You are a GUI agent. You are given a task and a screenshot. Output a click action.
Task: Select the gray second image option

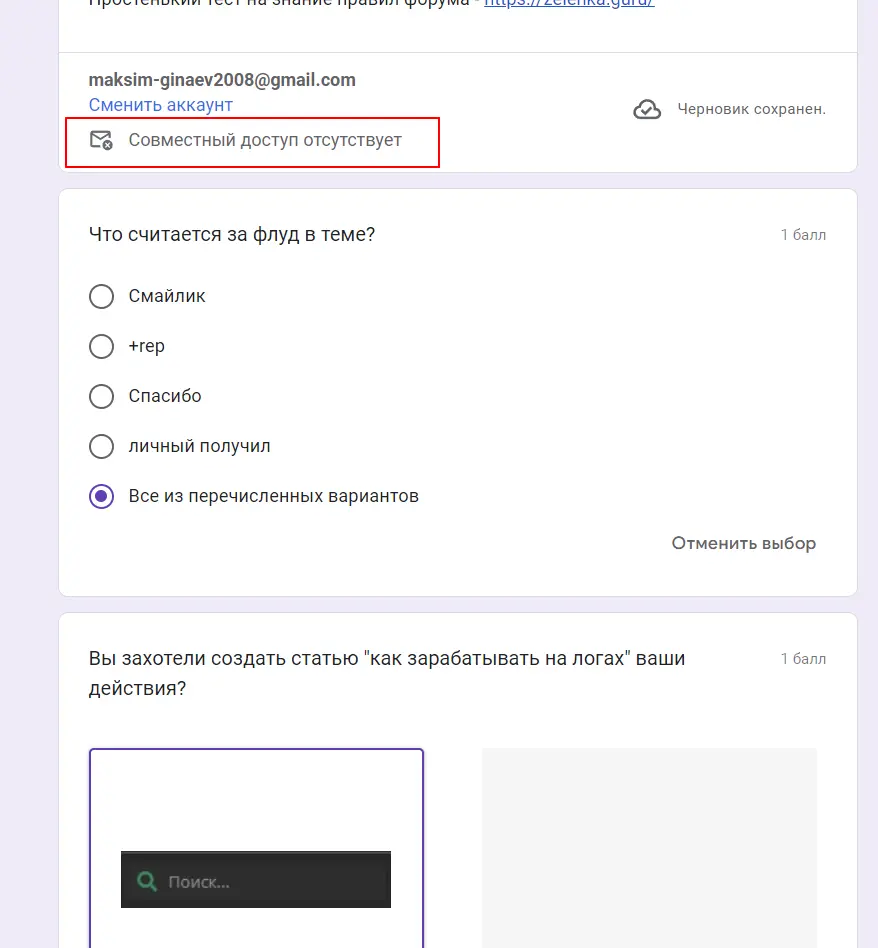click(x=649, y=848)
